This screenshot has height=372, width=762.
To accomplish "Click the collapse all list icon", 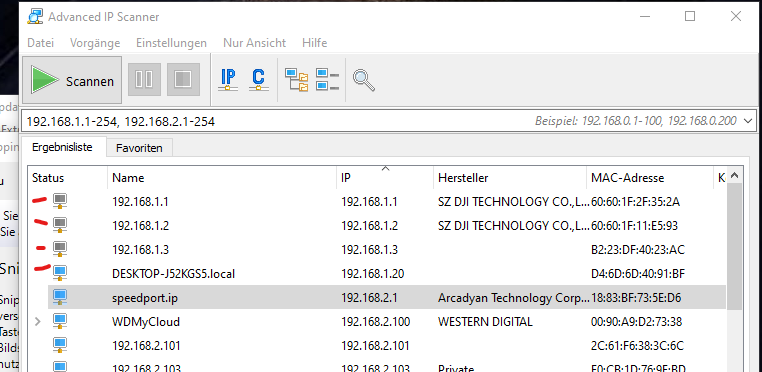I will pos(328,80).
